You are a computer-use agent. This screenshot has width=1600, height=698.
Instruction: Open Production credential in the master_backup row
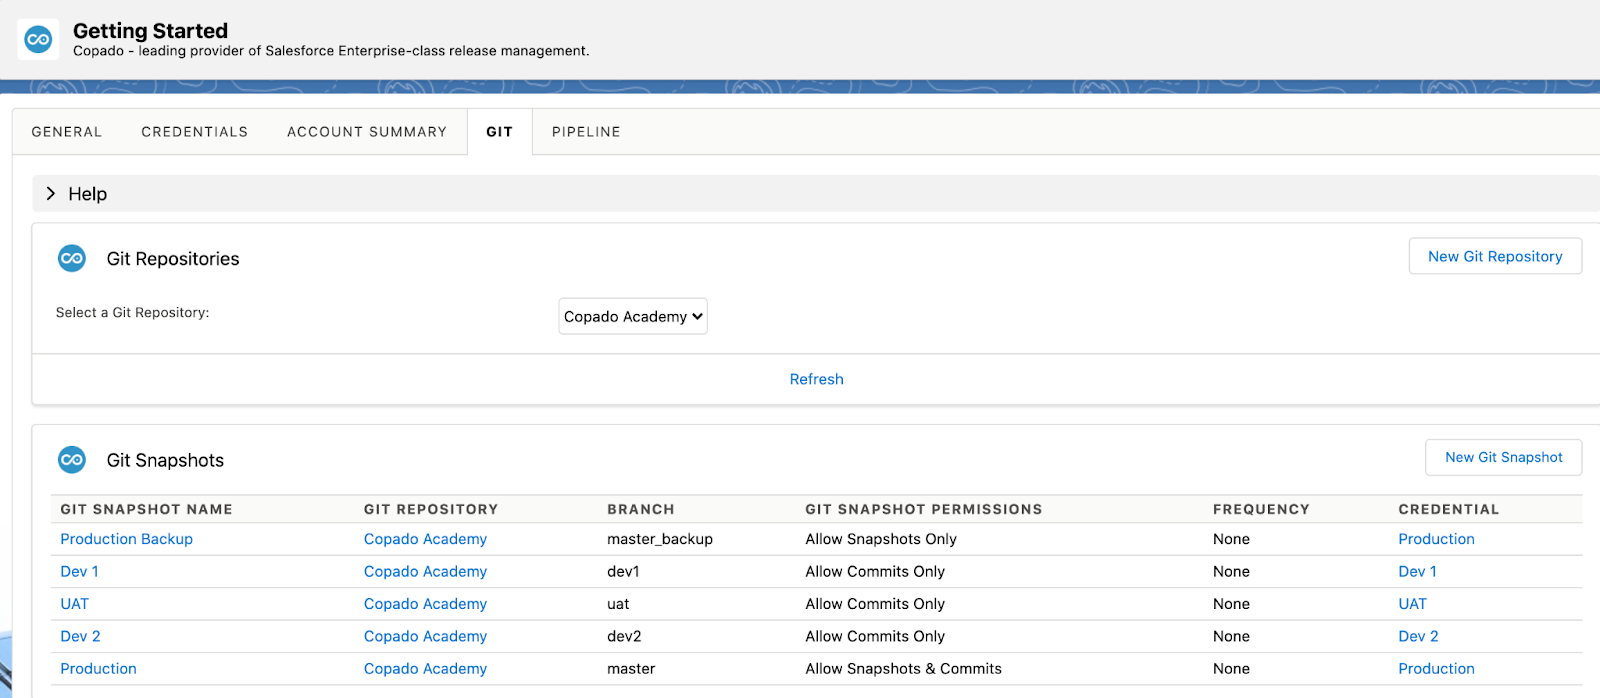point(1437,539)
